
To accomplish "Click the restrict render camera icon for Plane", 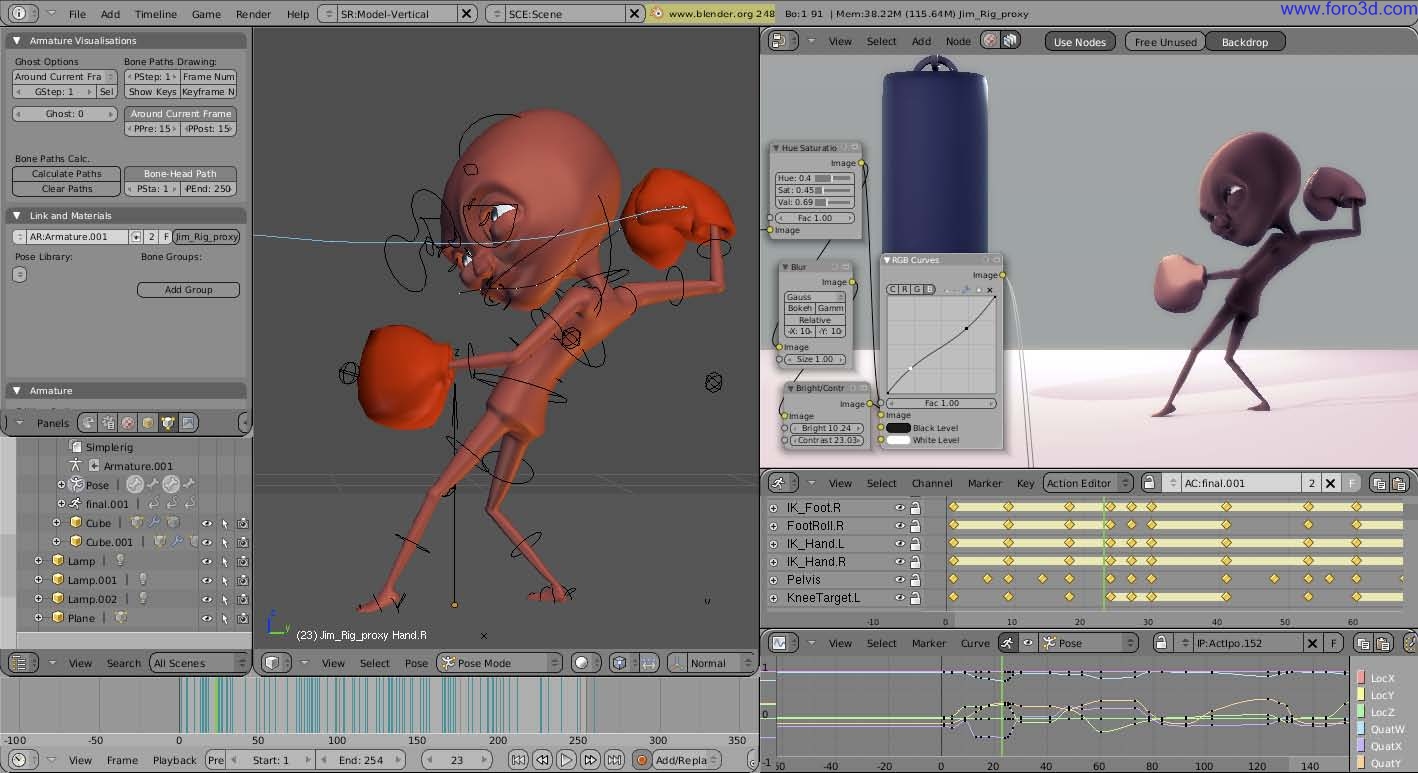I will [x=242, y=618].
